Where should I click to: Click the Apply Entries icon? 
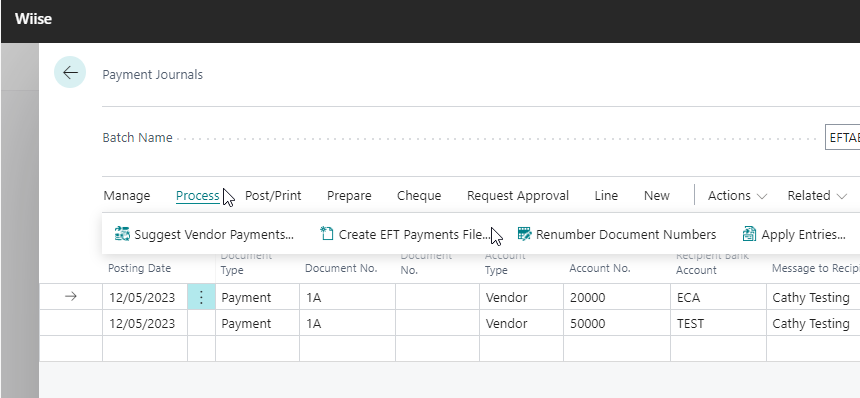coord(749,234)
